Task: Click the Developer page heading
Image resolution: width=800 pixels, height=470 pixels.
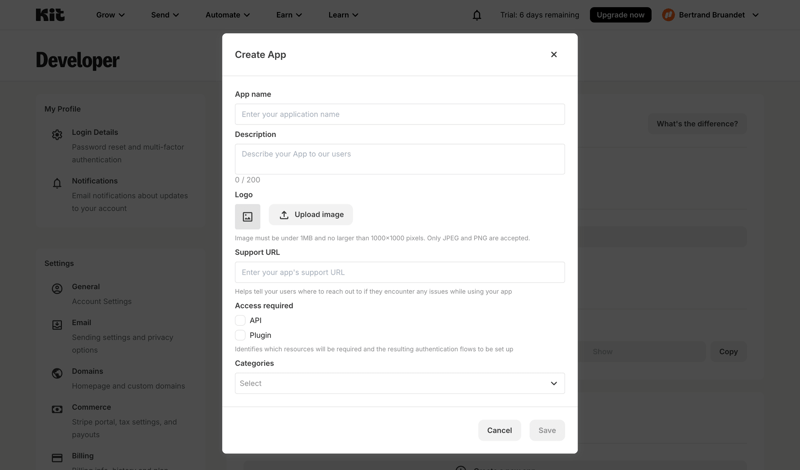Action: point(78,60)
